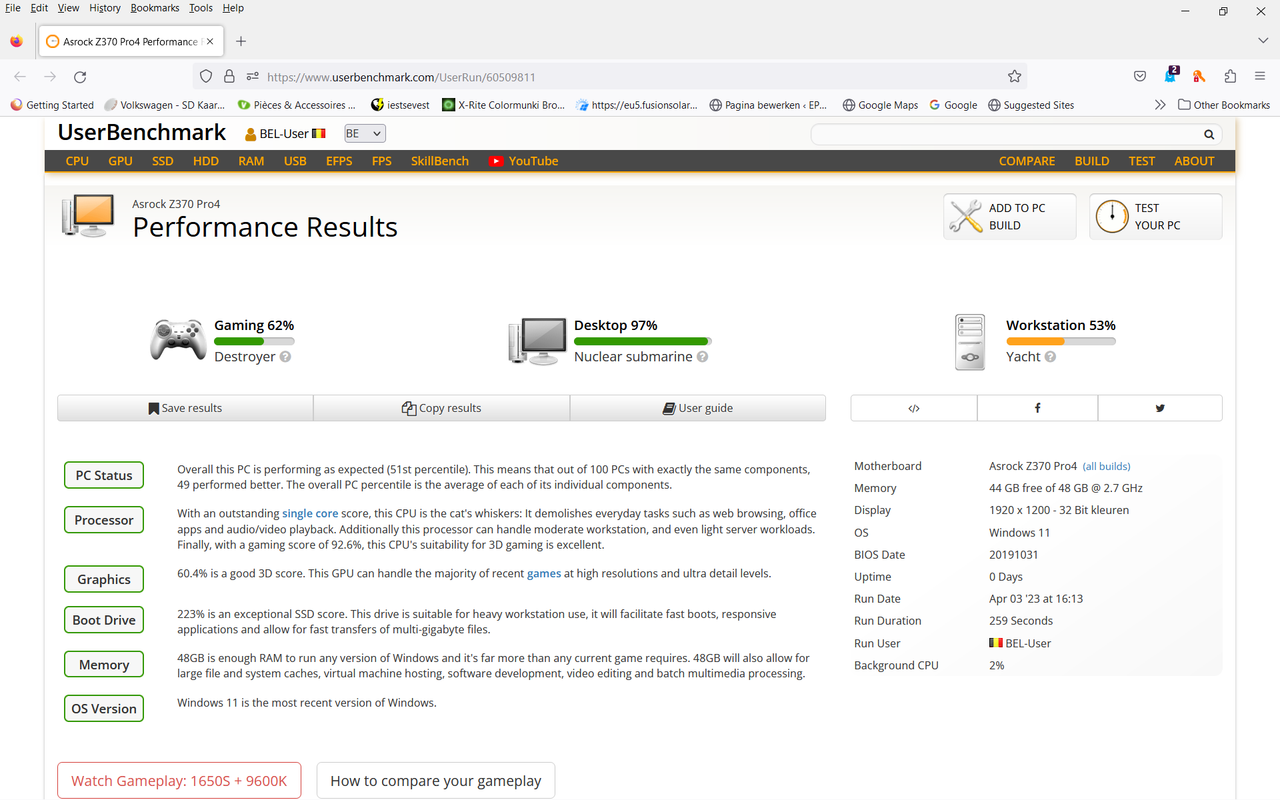Viewport: 1280px width, 800px height.
Task: Click the Gaming 62% progress bar
Action: (254, 341)
